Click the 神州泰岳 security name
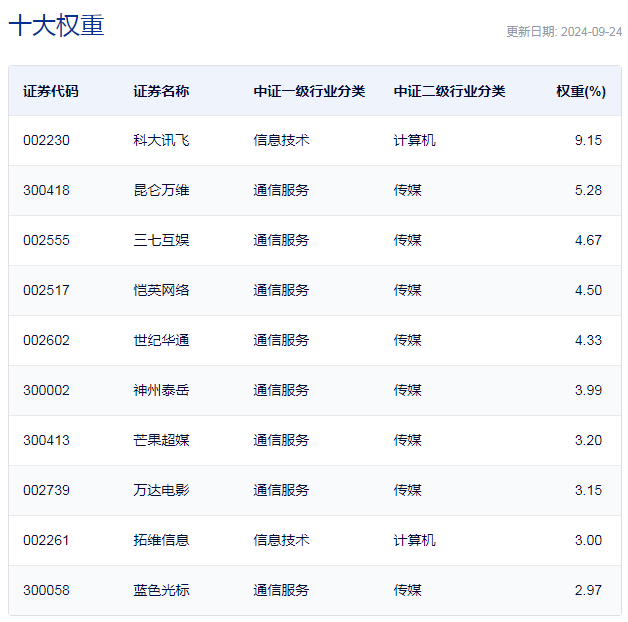 (161, 390)
